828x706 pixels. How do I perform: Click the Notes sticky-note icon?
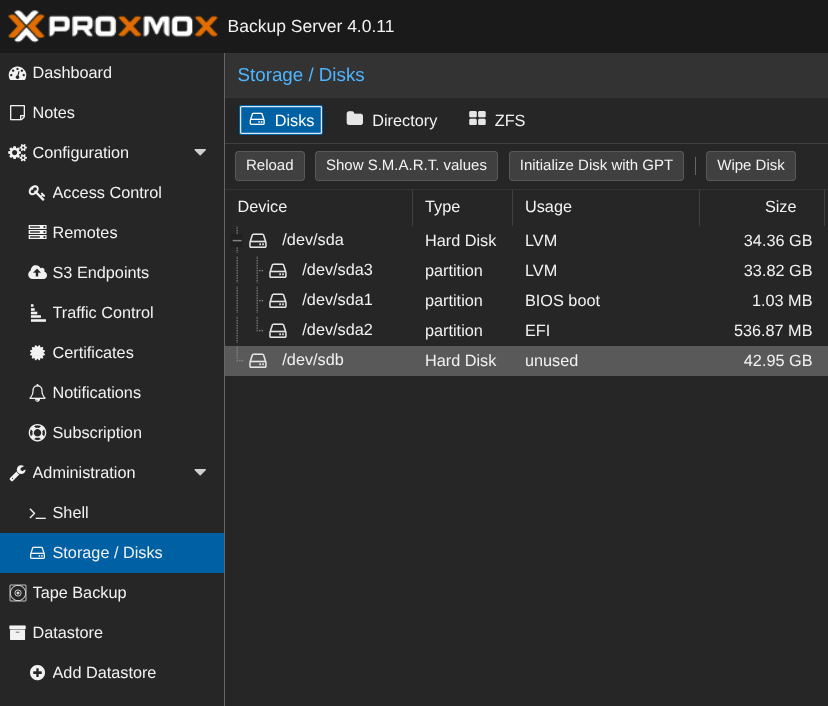pos(17,113)
